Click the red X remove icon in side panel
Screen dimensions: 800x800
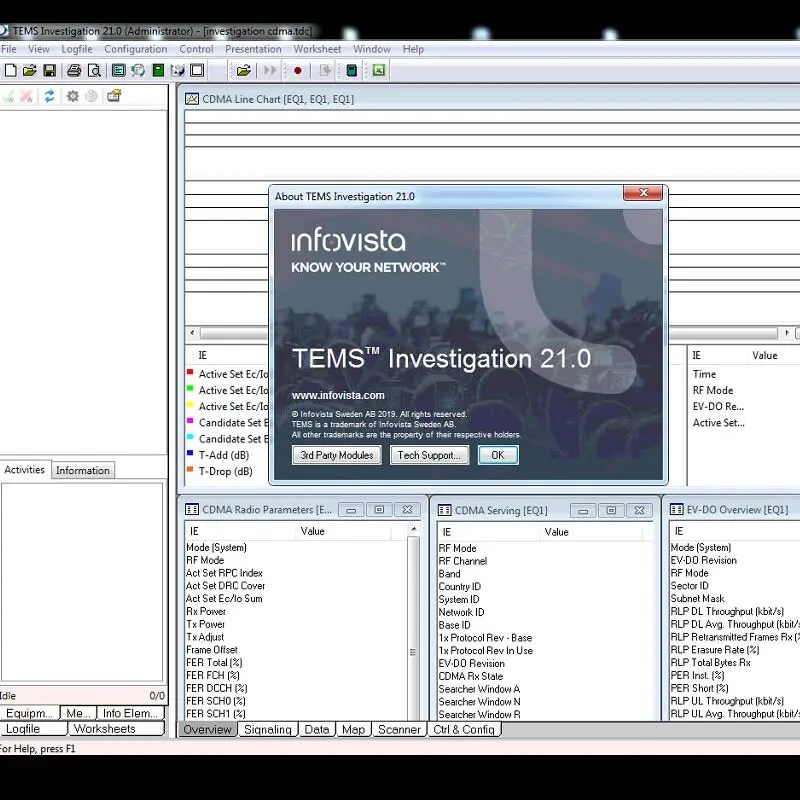[x=27, y=96]
